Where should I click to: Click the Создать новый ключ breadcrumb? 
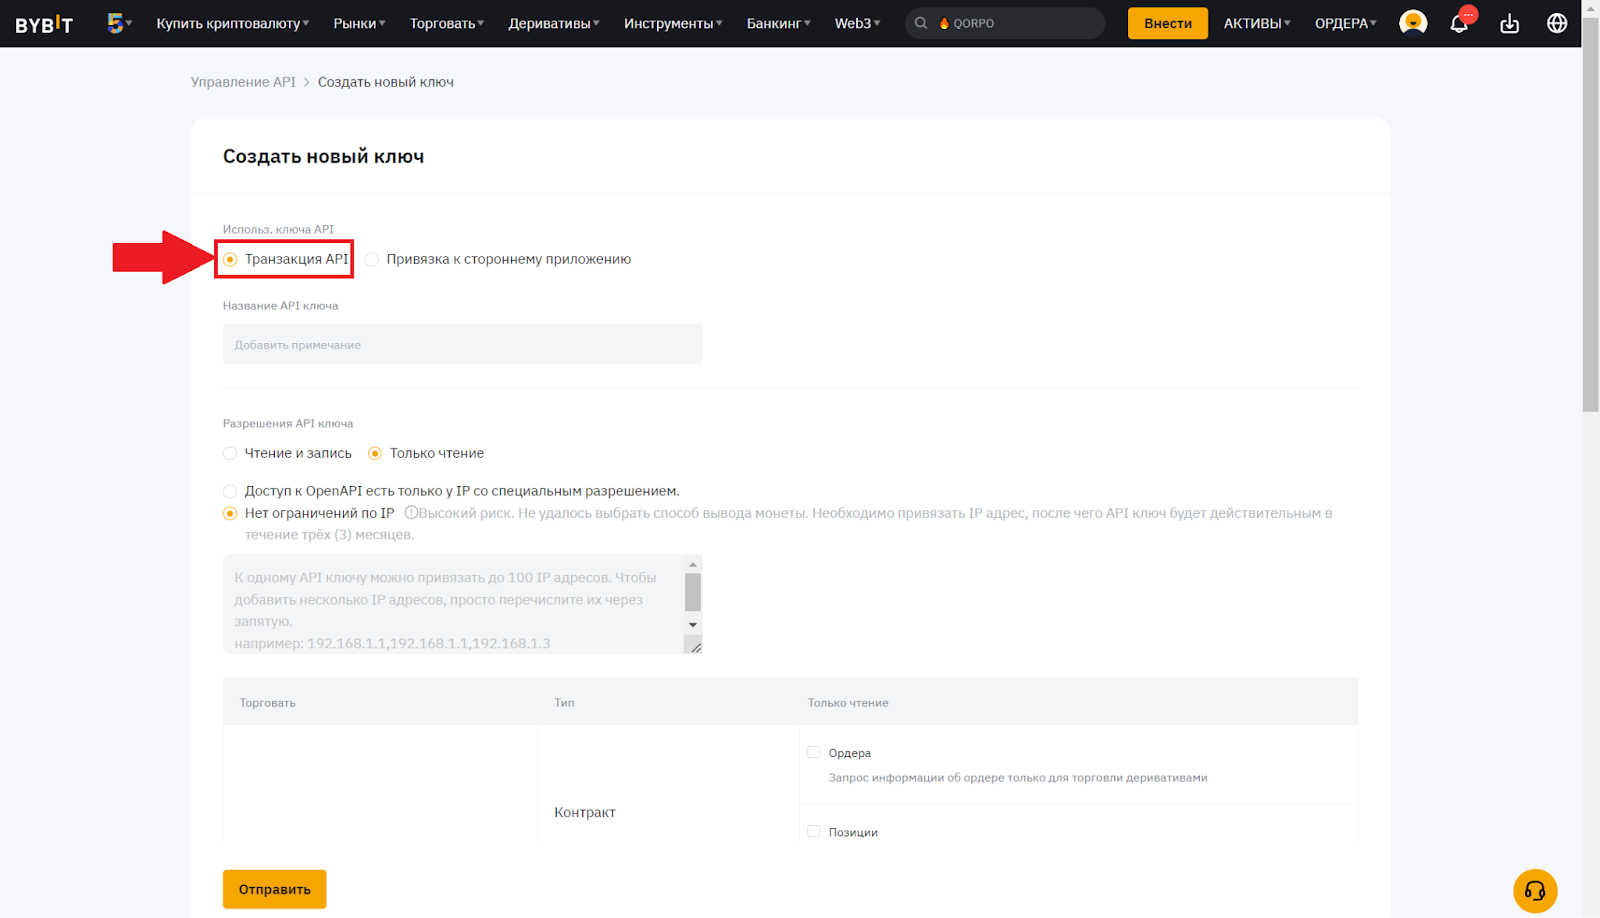tap(386, 82)
